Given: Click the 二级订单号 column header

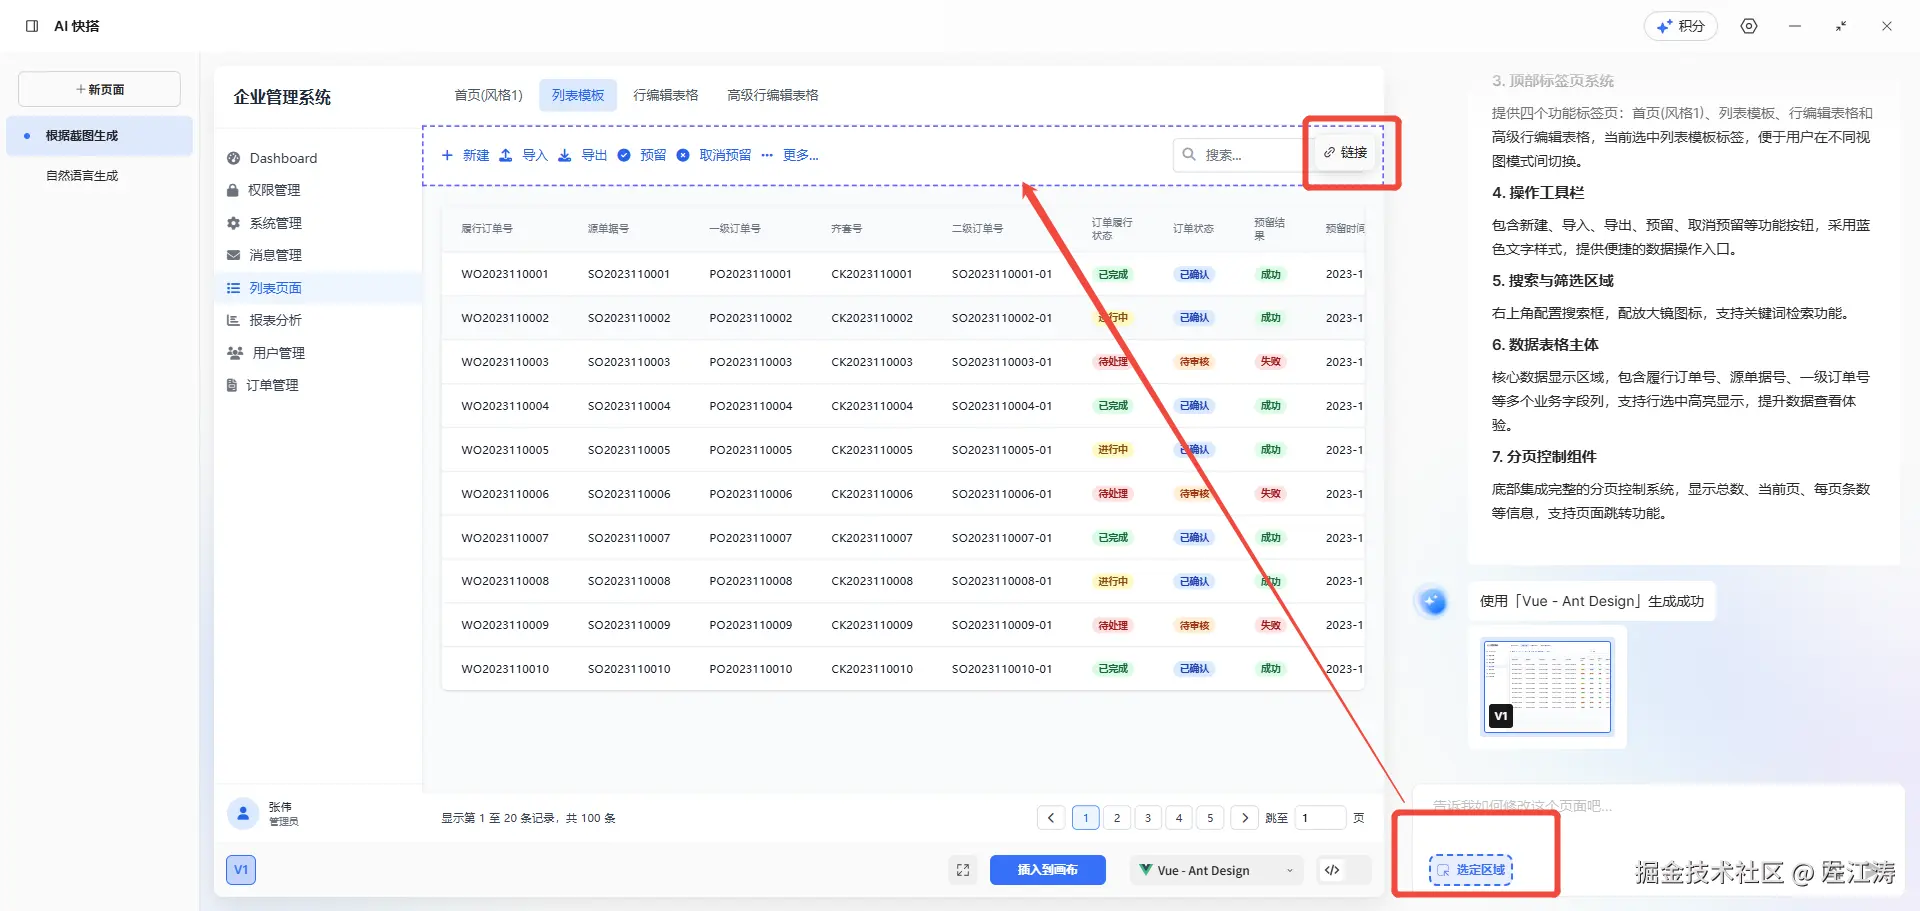Looking at the screenshot, I should [x=977, y=229].
